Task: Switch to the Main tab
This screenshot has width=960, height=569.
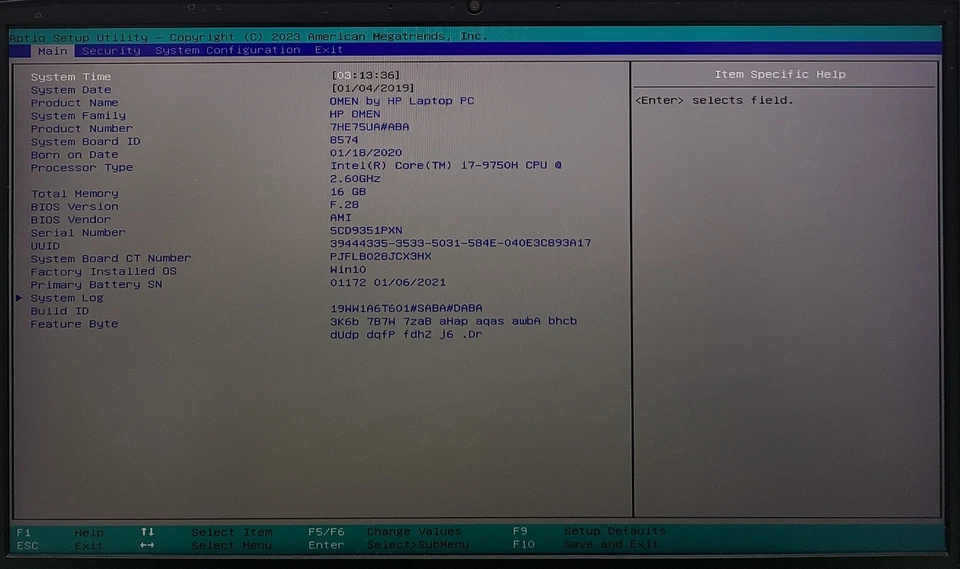Action: click(x=53, y=51)
